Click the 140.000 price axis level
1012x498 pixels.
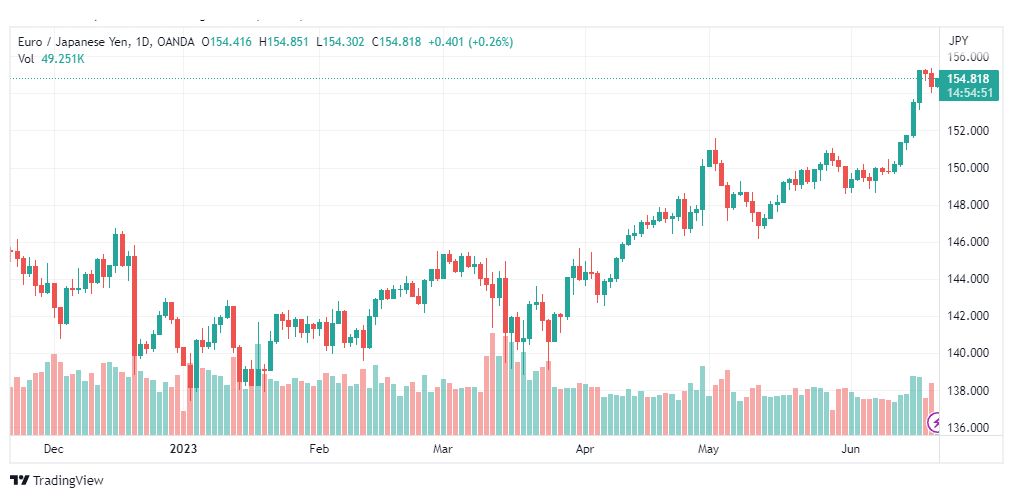click(968, 354)
